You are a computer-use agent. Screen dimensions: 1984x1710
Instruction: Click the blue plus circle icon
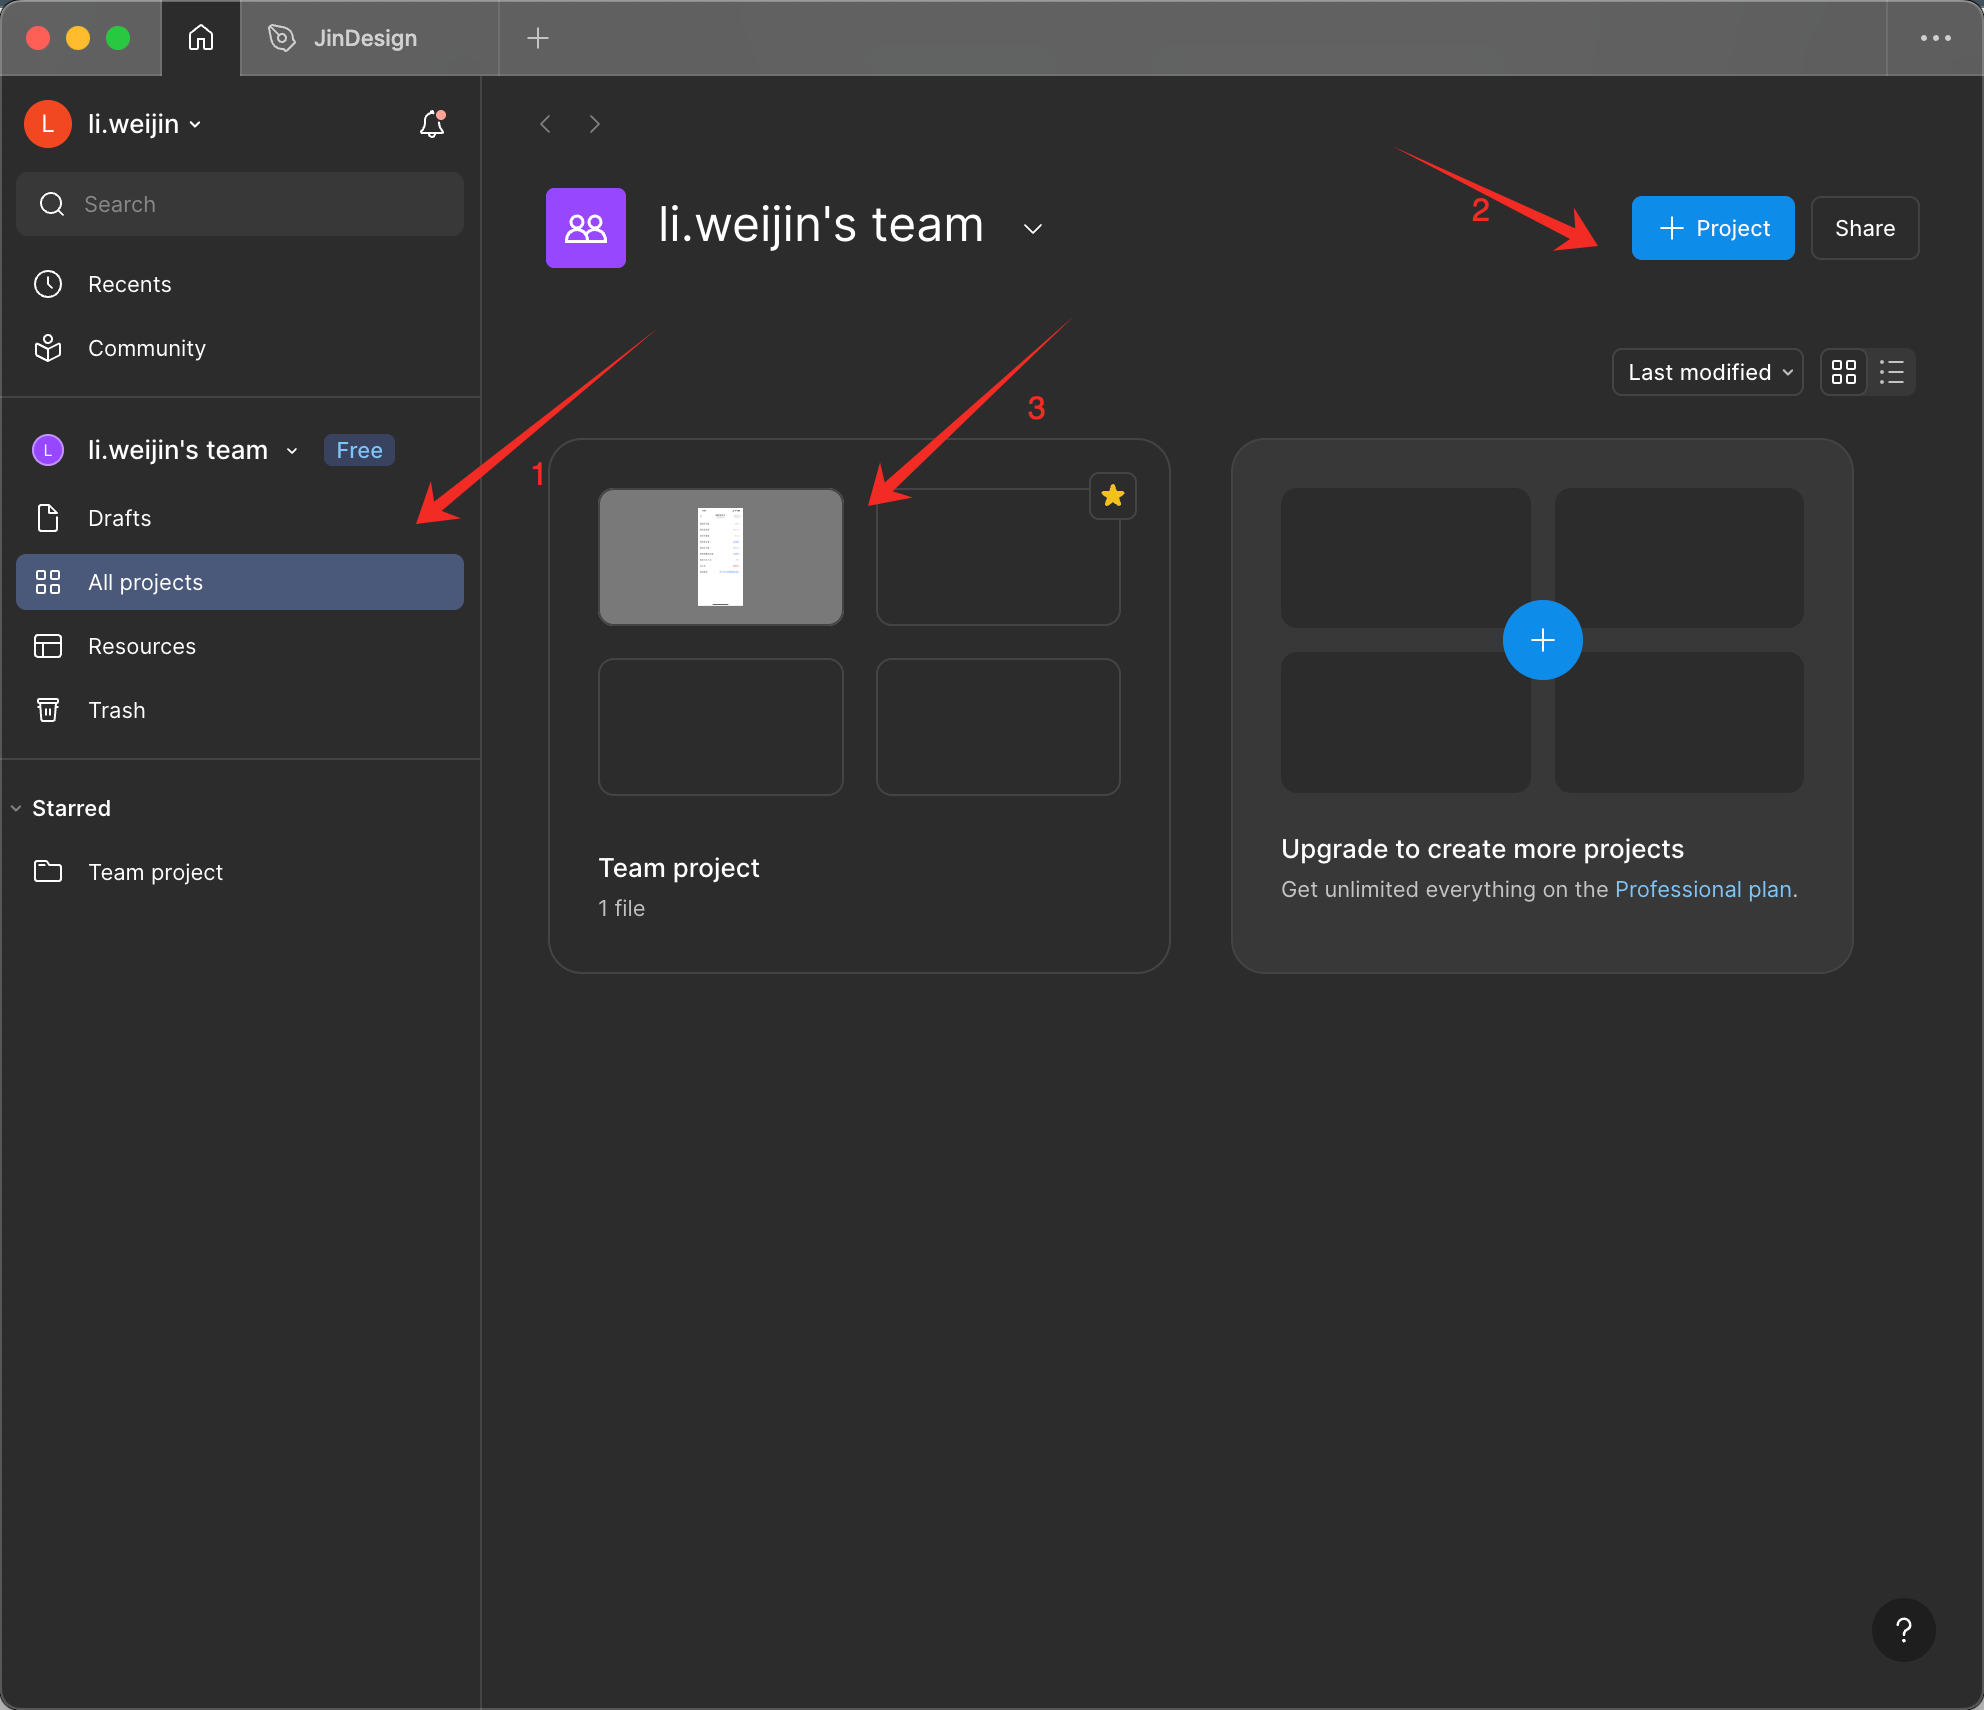[x=1542, y=640]
